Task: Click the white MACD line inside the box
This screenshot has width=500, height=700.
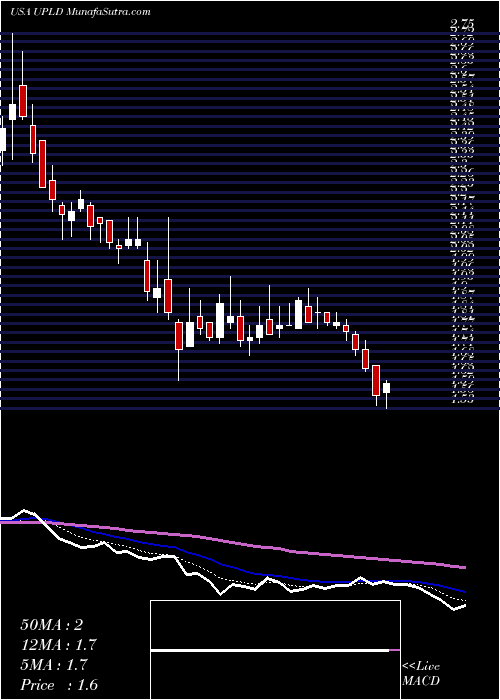Action: [270, 650]
